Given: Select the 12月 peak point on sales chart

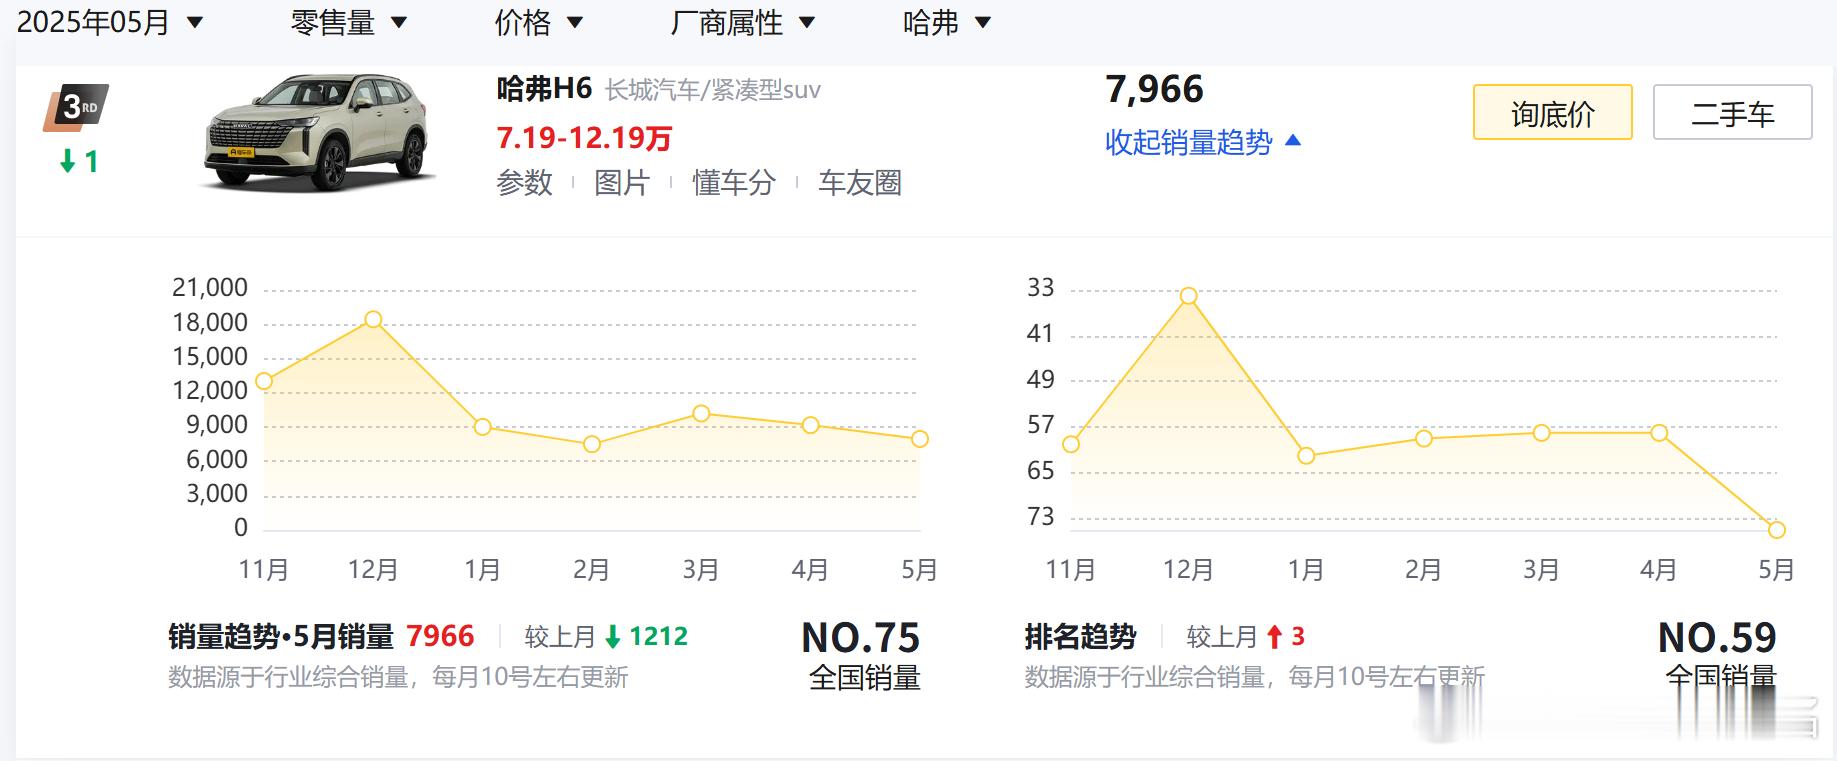Looking at the screenshot, I should pyautogui.click(x=373, y=319).
